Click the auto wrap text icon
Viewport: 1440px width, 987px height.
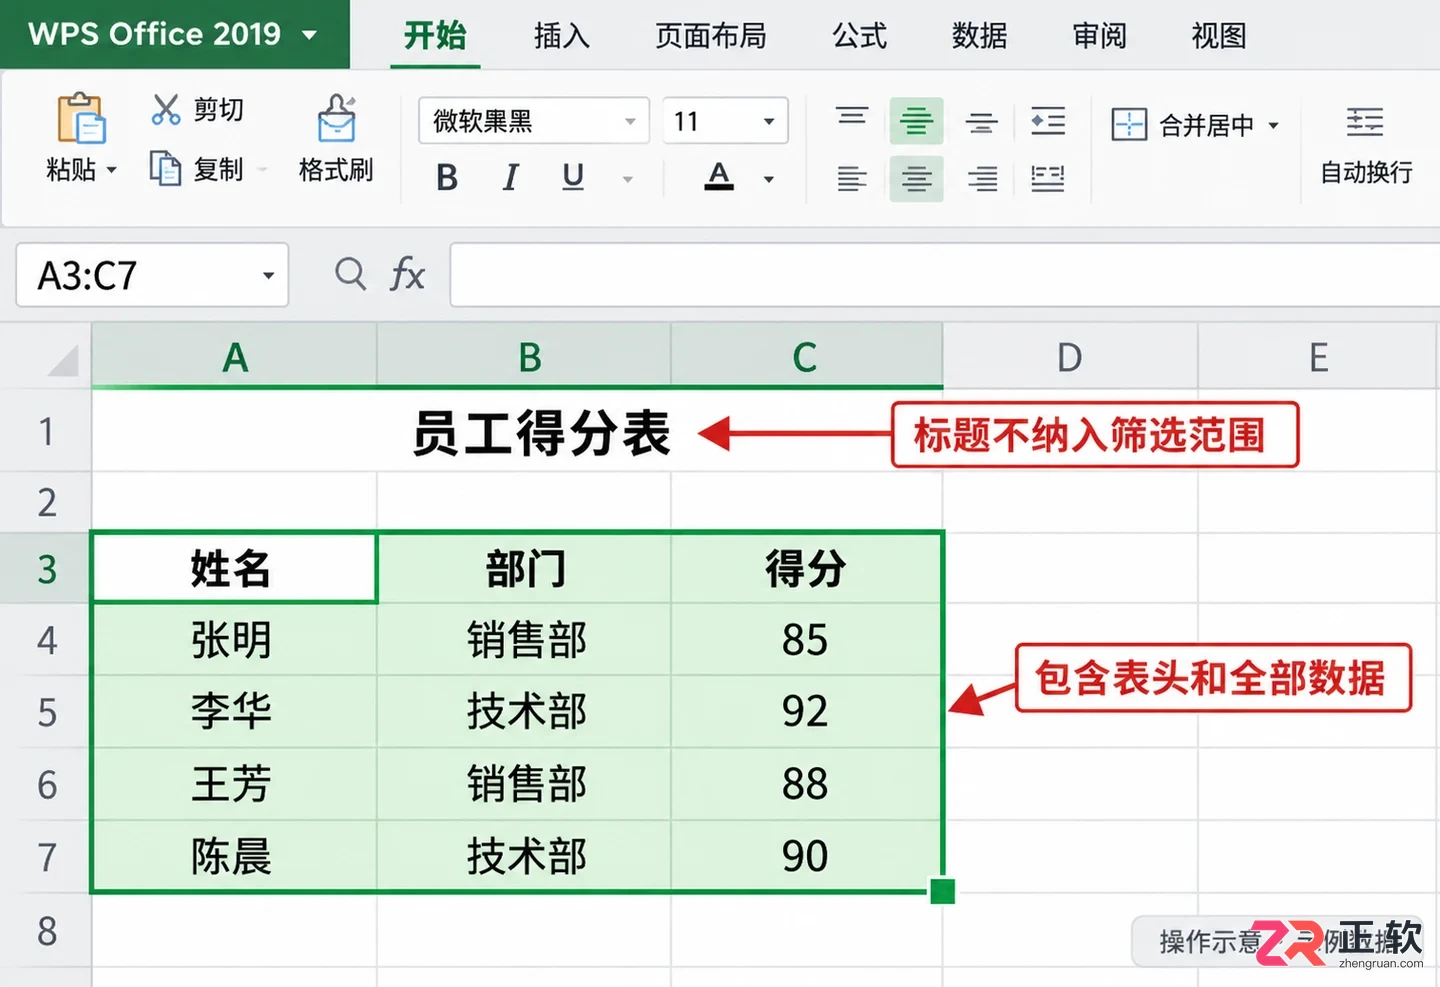tap(1365, 122)
